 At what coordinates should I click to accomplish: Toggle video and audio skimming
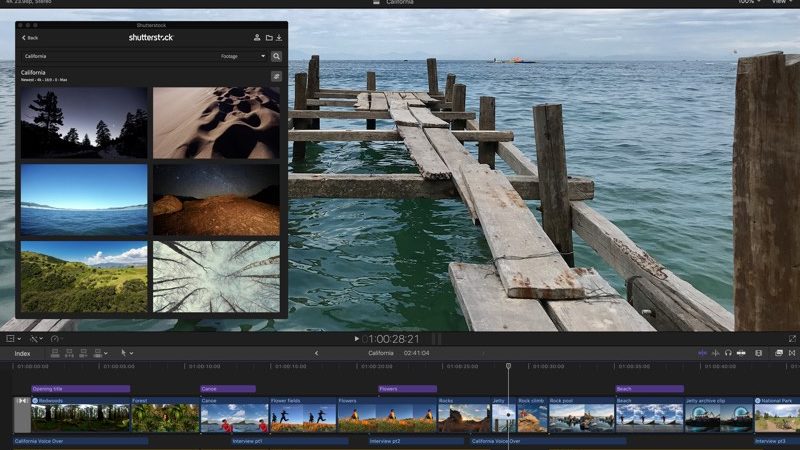pyautogui.click(x=703, y=353)
